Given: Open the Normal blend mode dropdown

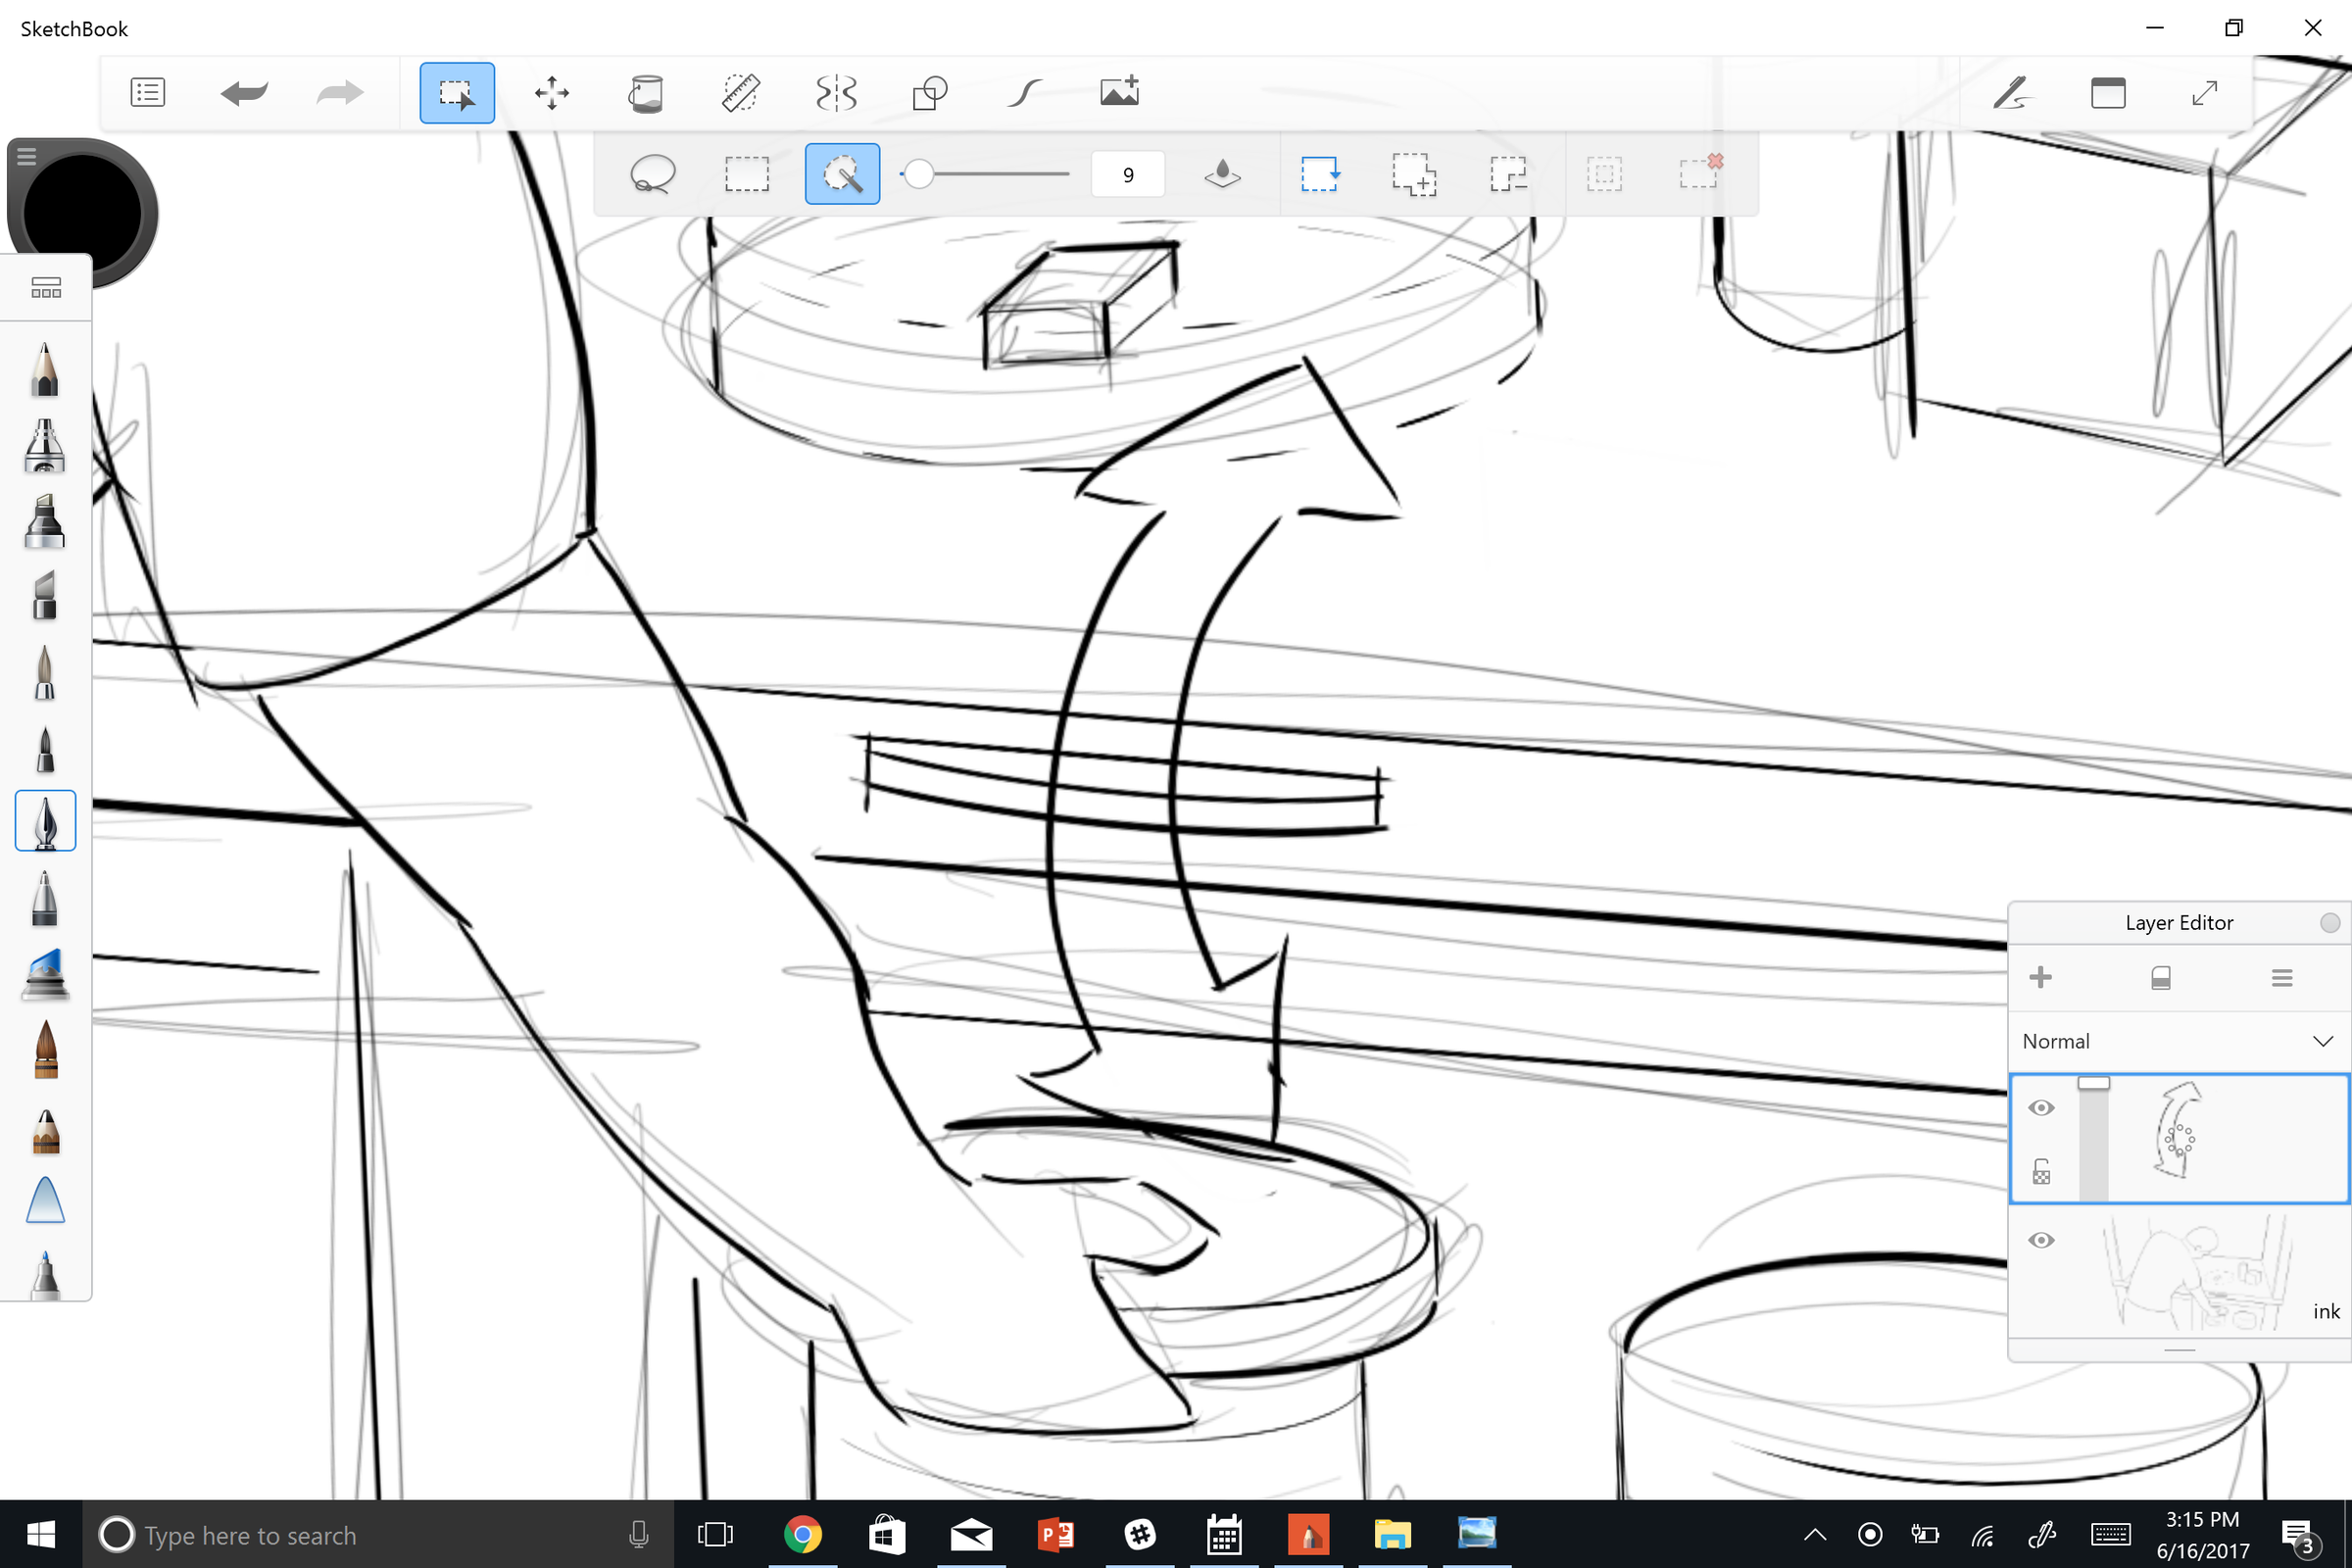Looking at the screenshot, I should point(2178,1040).
